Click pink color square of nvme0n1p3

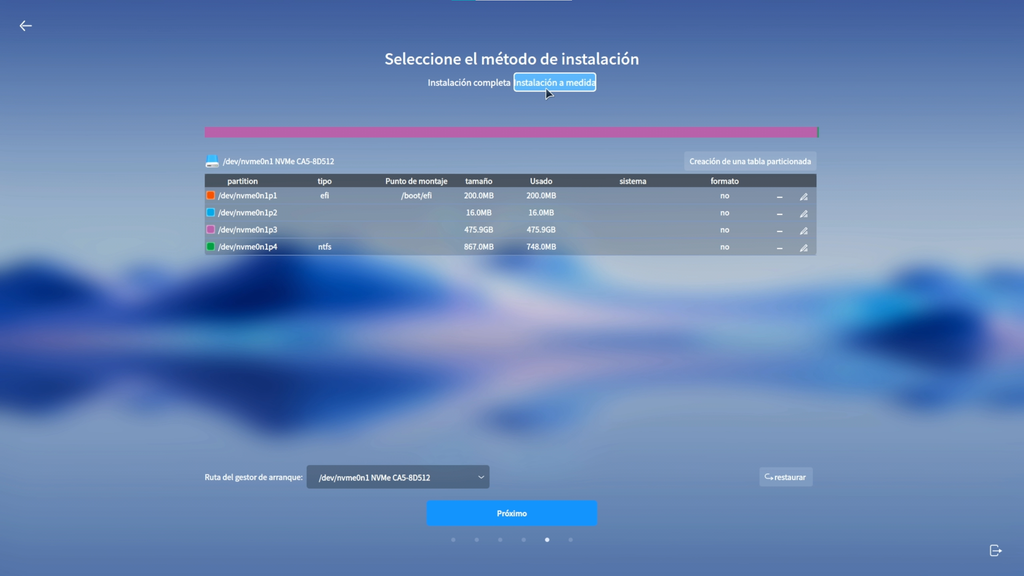210,229
